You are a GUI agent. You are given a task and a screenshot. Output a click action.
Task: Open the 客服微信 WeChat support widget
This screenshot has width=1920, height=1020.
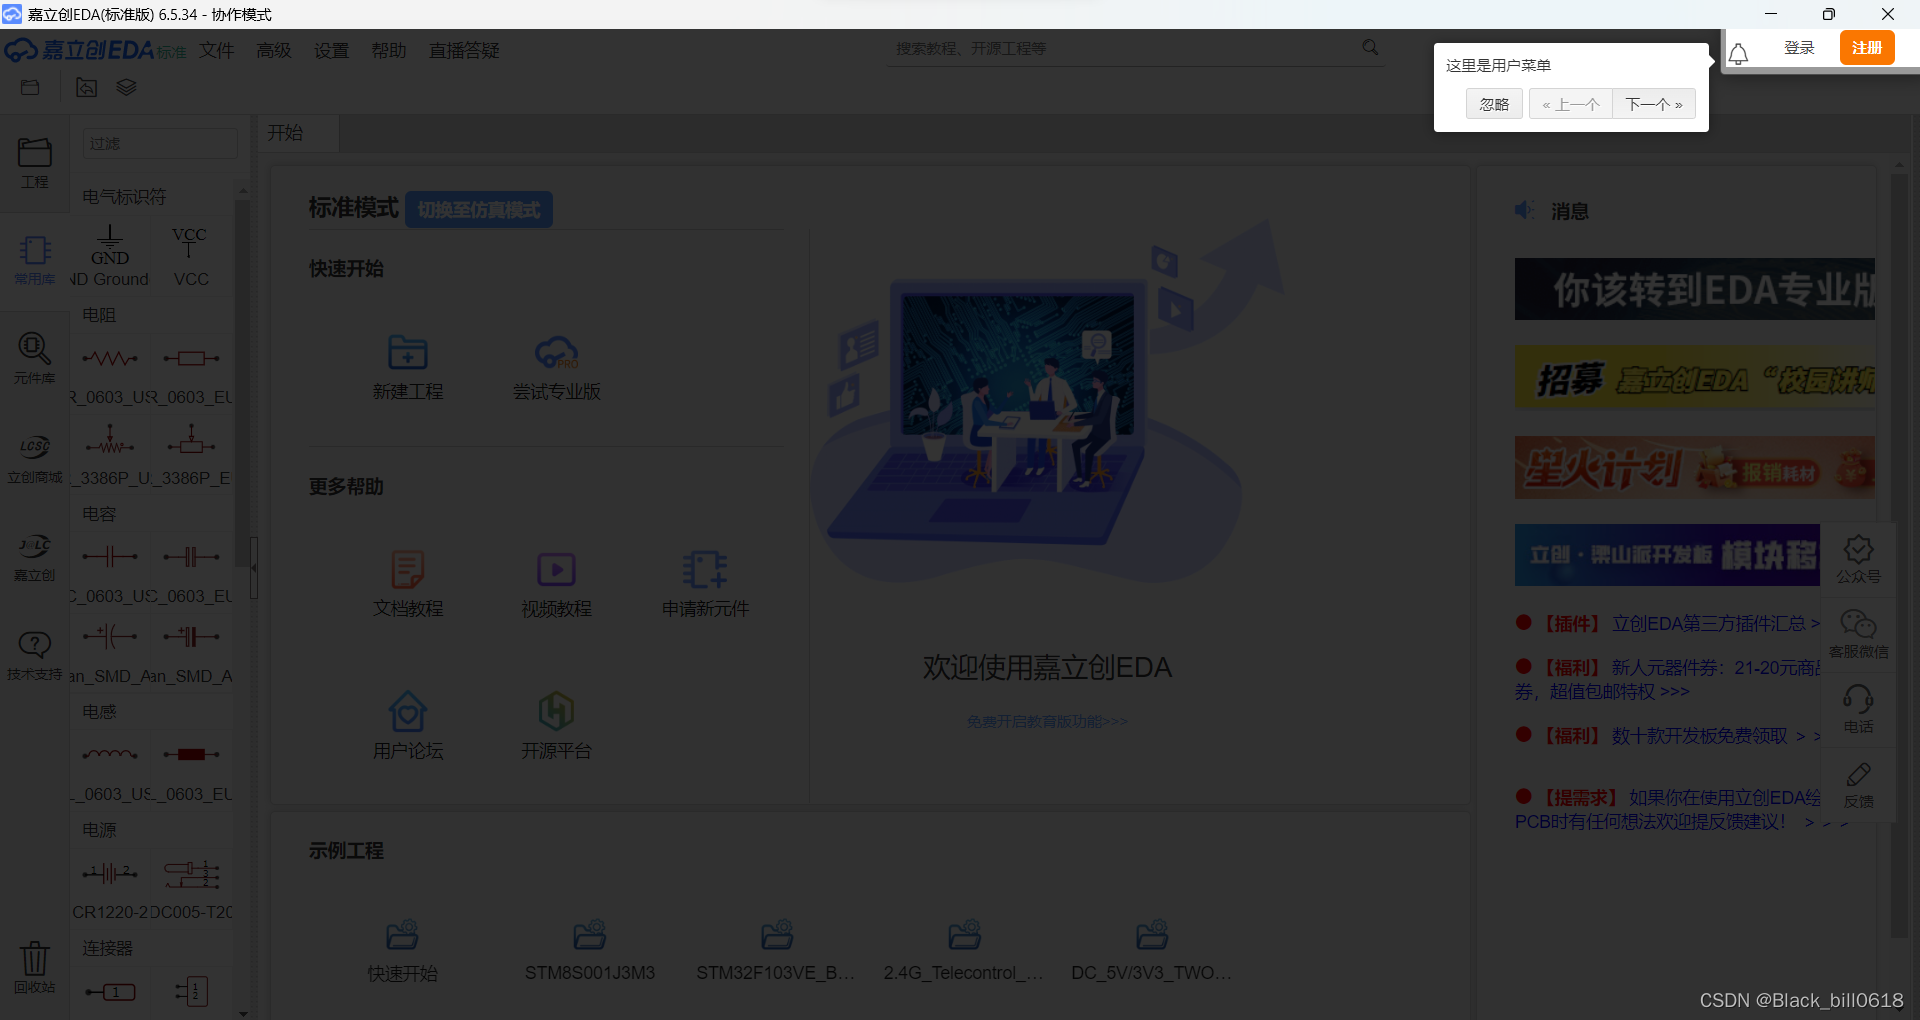point(1858,635)
